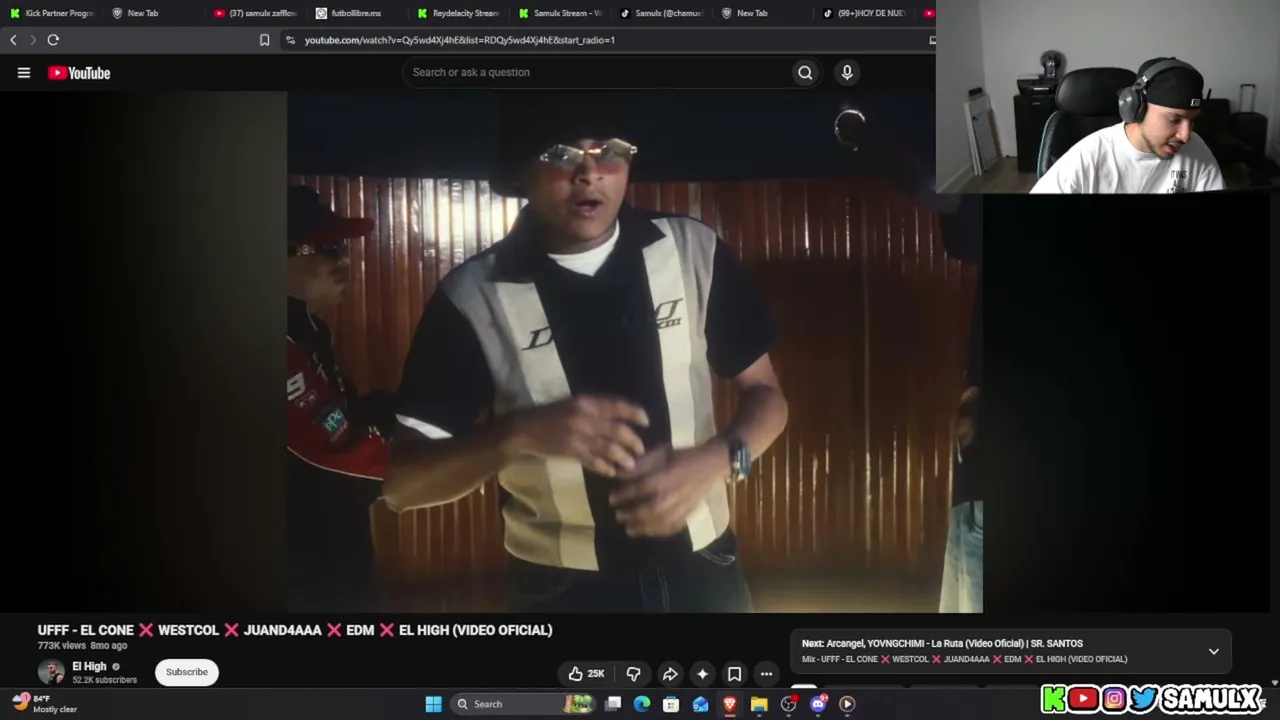Screen dimensions: 1280x720
Task: Click the YouTube search input field
Action: [598, 72]
